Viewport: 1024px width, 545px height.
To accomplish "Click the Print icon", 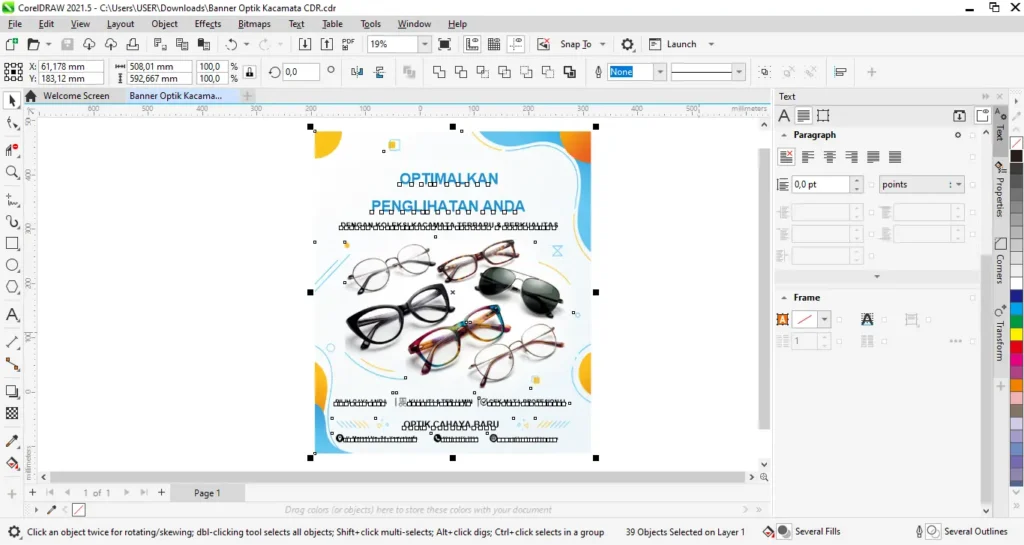I will tap(133, 44).
